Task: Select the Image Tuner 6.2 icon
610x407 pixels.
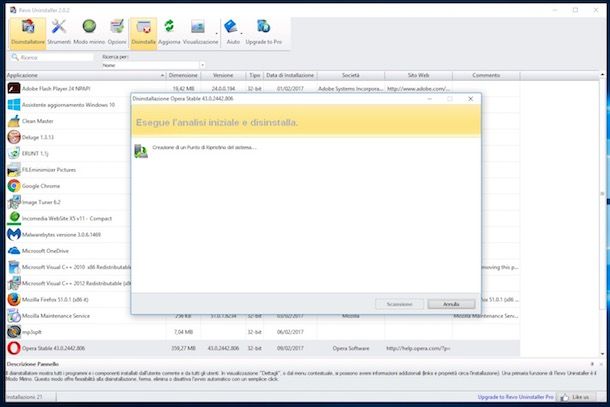Action: [x=14, y=202]
